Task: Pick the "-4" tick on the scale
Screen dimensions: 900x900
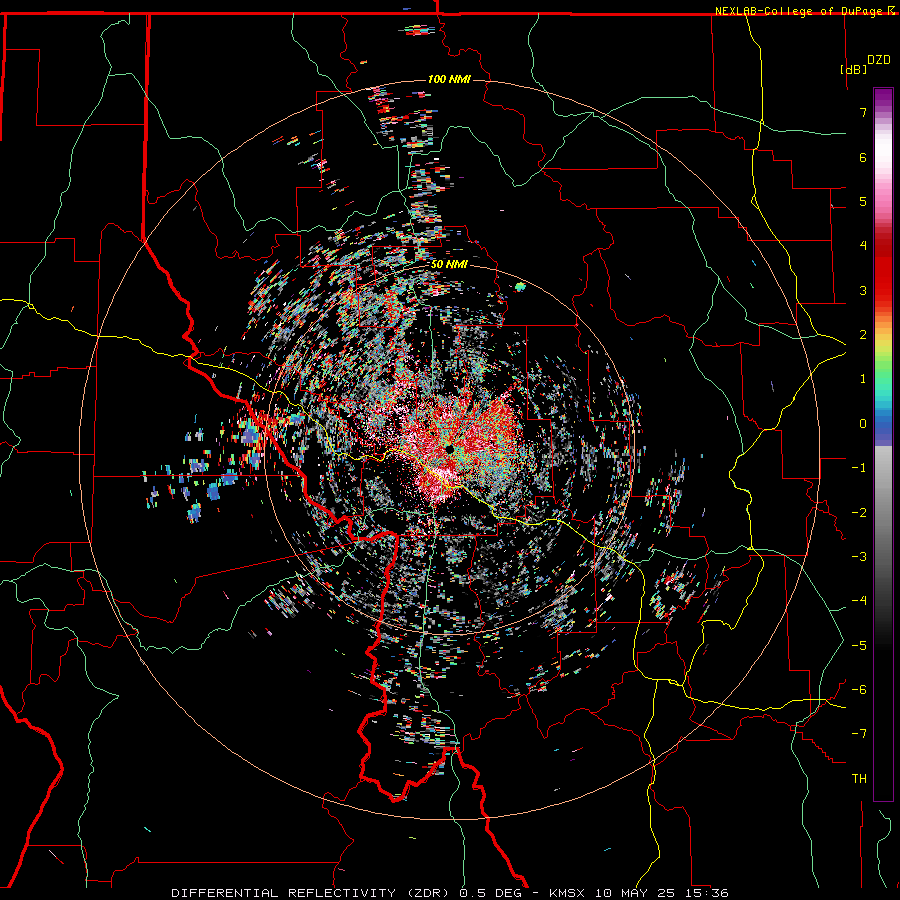Action: point(859,601)
